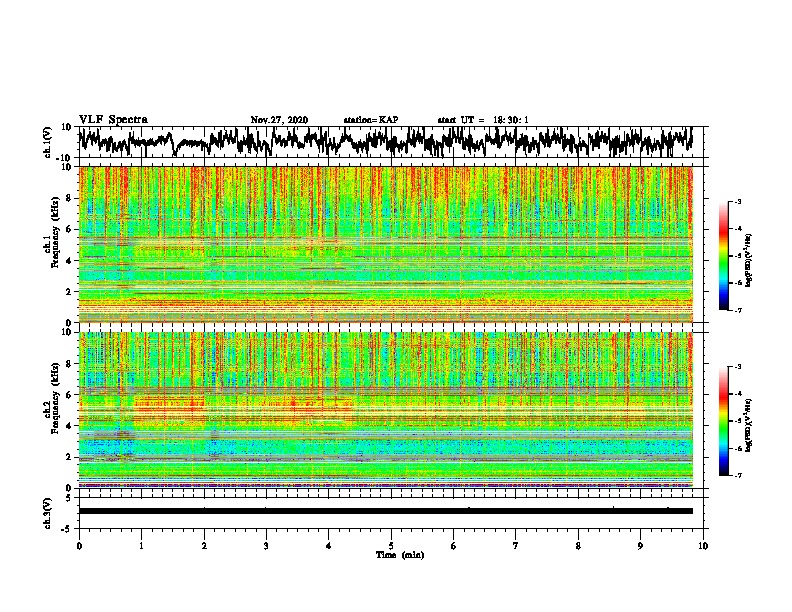Click the ch.1 spectrogram color bar

(x=723, y=256)
